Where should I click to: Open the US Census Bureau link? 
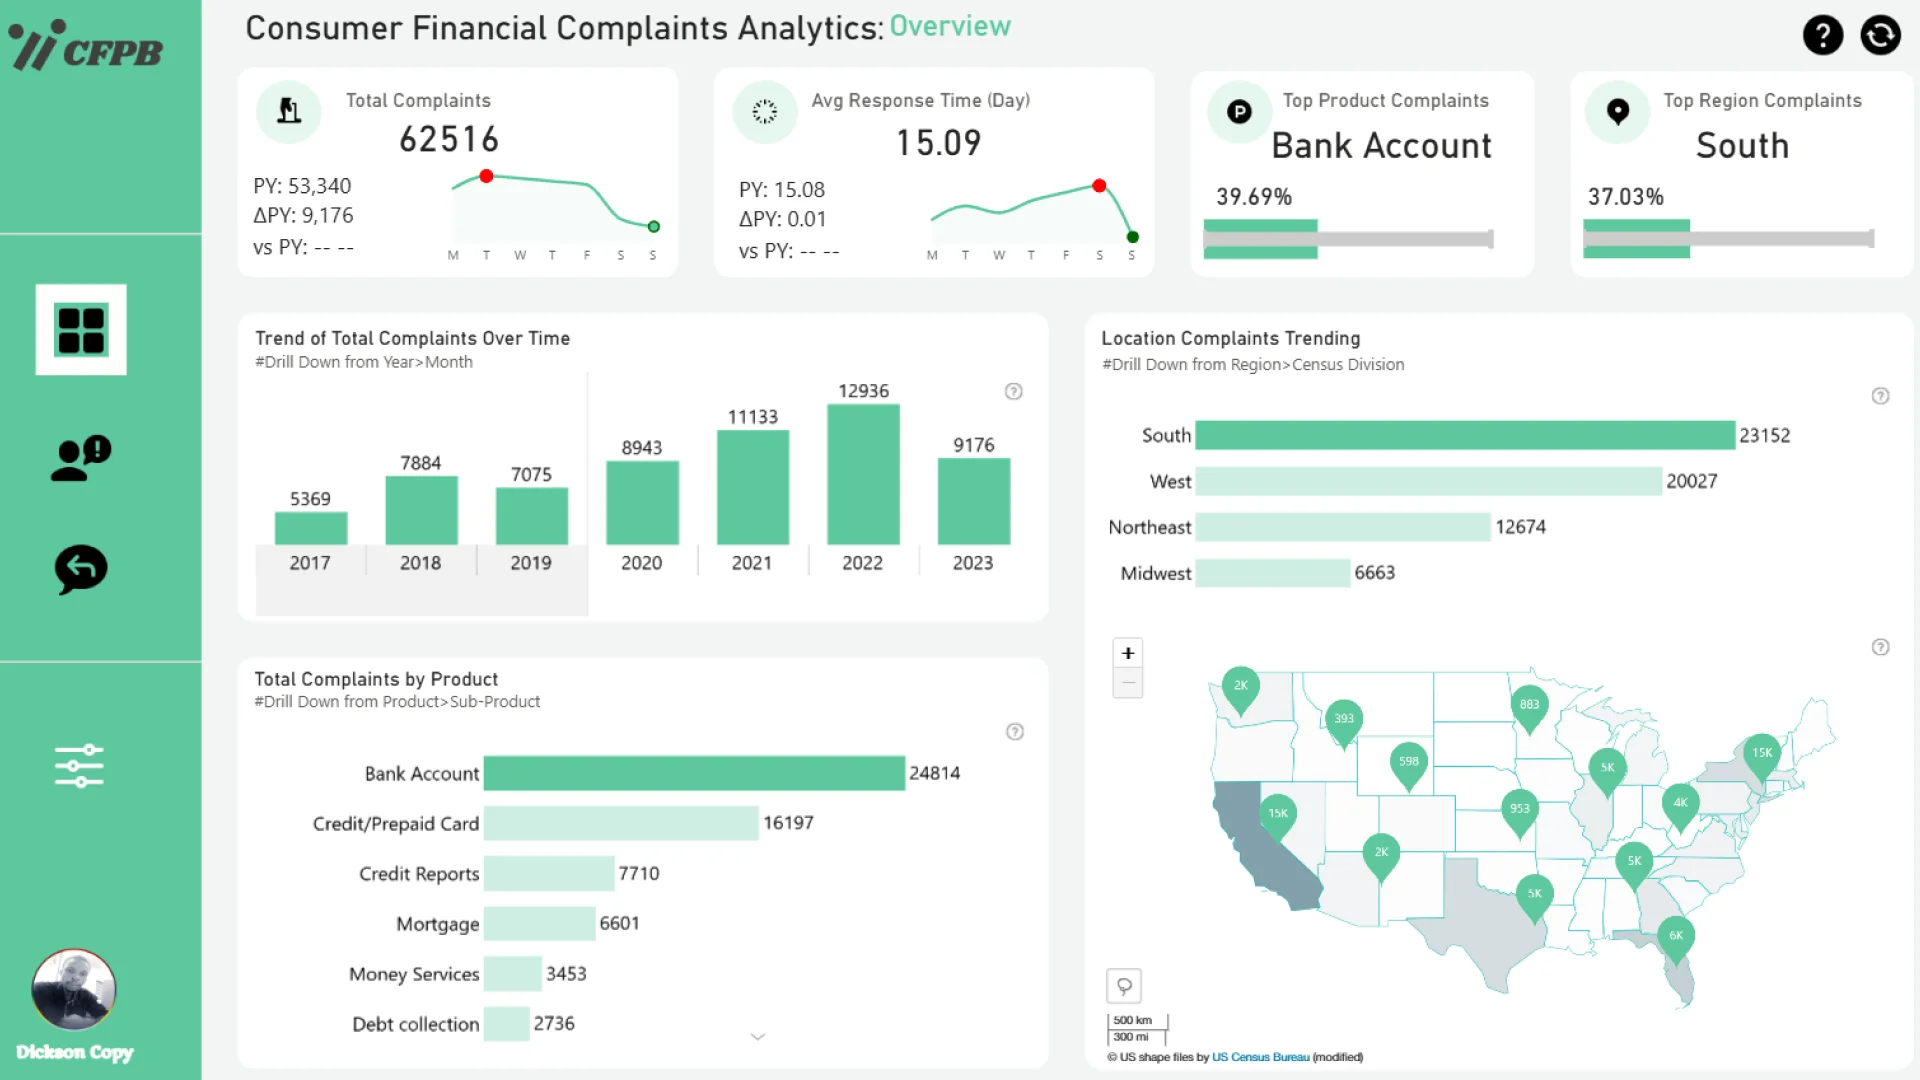click(x=1260, y=1057)
